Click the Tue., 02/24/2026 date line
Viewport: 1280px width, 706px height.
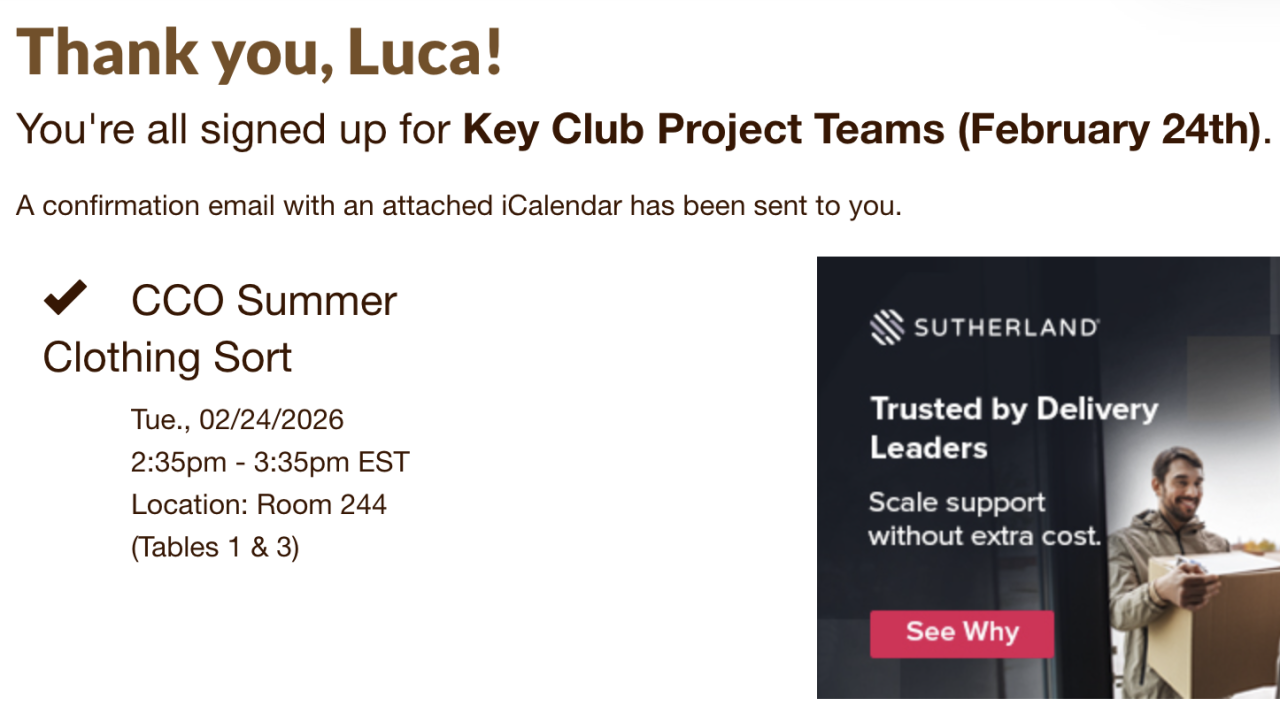pyautogui.click(x=237, y=419)
